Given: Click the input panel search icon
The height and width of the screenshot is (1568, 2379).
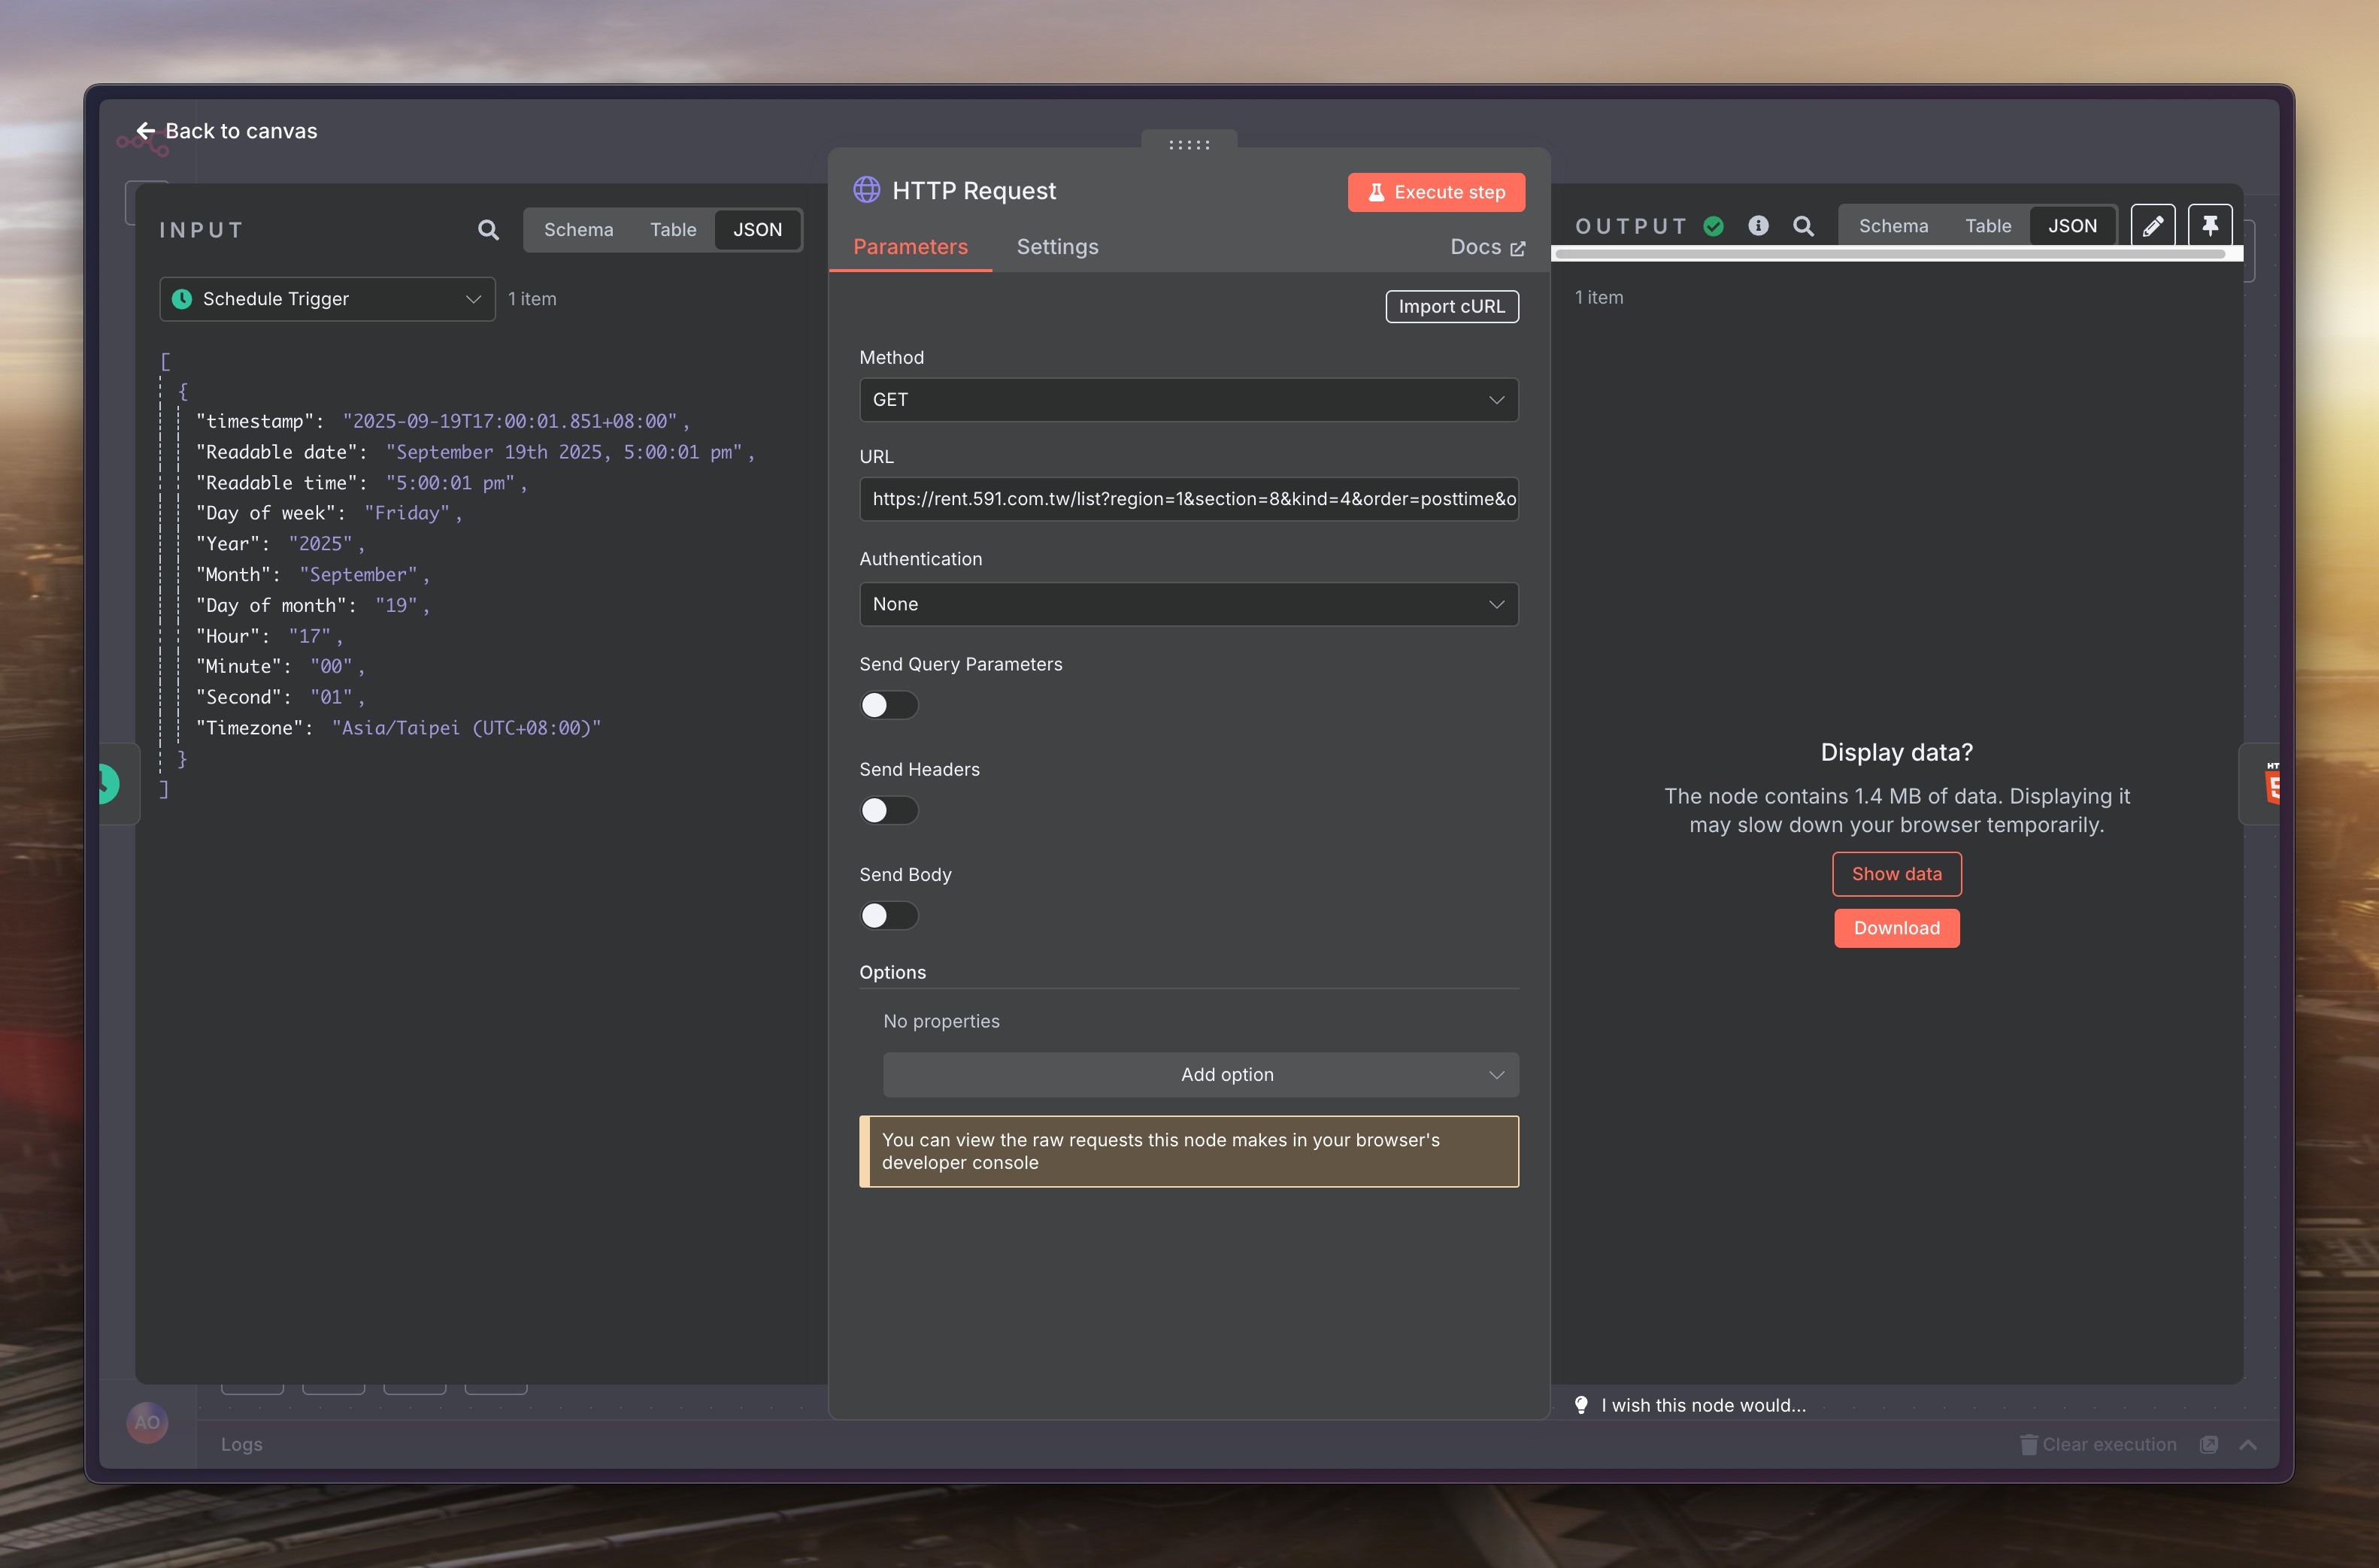Looking at the screenshot, I should pyautogui.click(x=488, y=230).
